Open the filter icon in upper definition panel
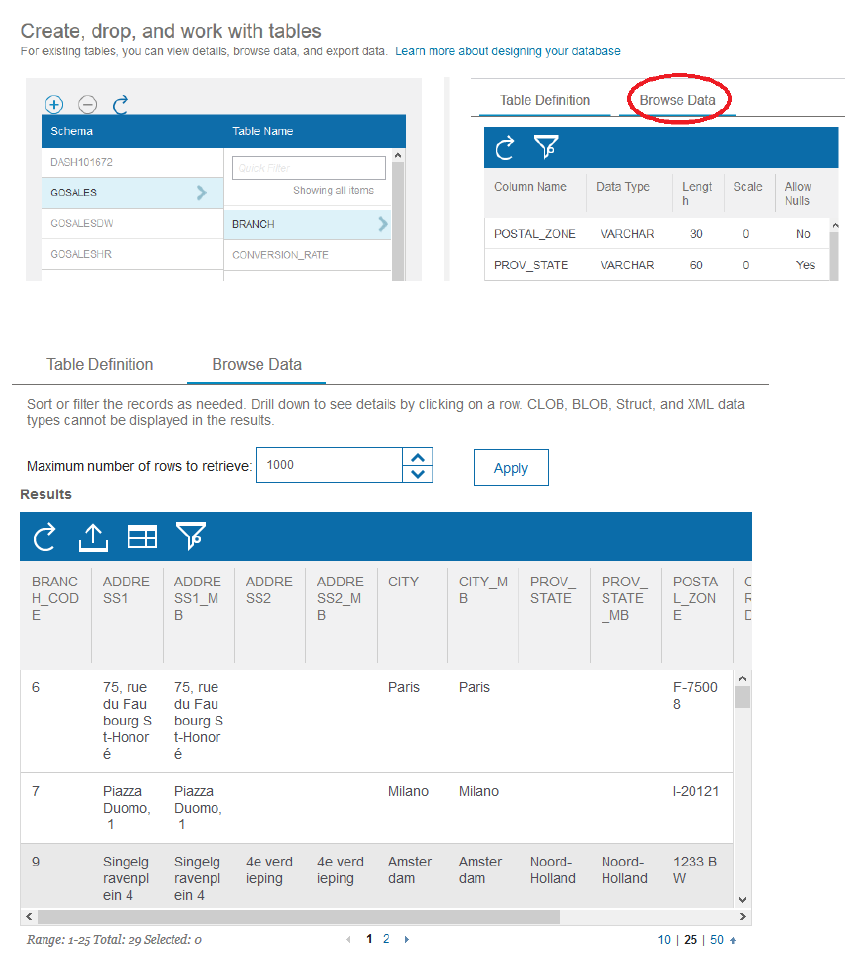The image size is (867, 960). click(x=546, y=148)
